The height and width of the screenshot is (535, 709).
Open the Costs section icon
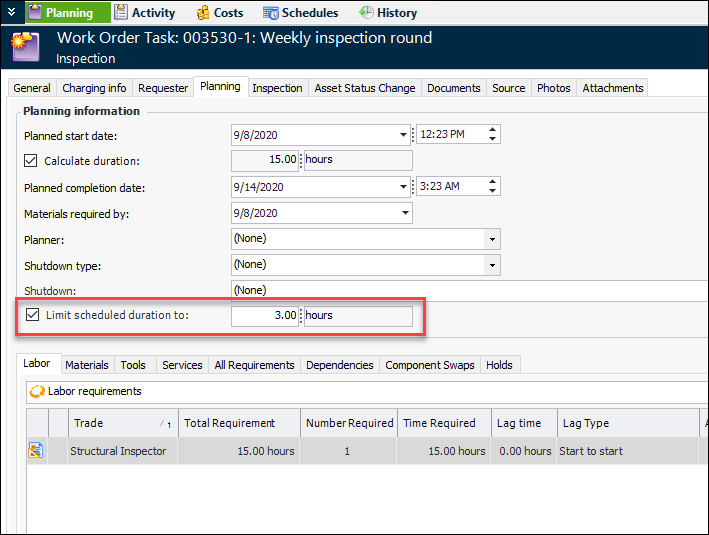tap(203, 13)
